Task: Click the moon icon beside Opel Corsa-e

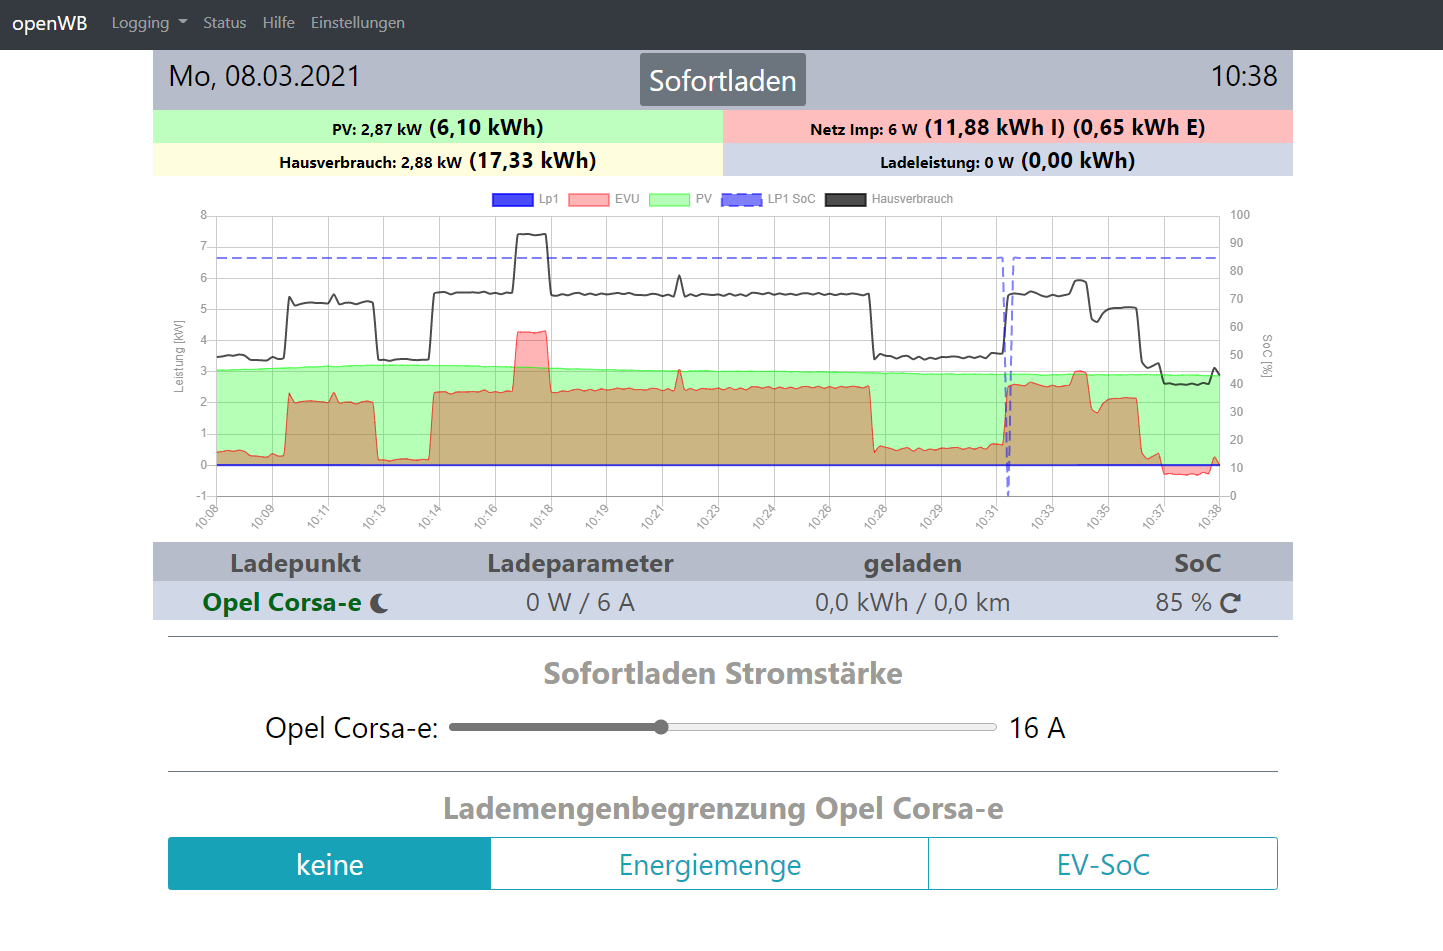Action: coord(379,603)
